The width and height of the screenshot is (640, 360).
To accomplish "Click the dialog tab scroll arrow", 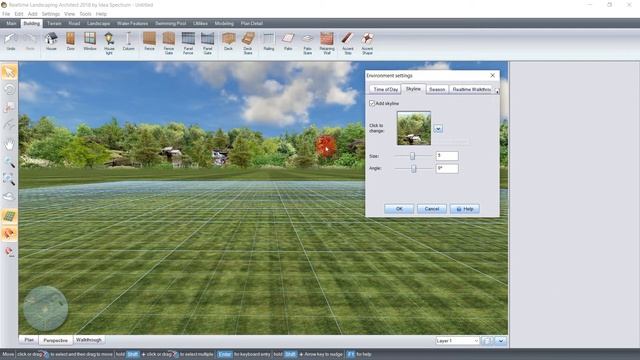I will 497,91.
